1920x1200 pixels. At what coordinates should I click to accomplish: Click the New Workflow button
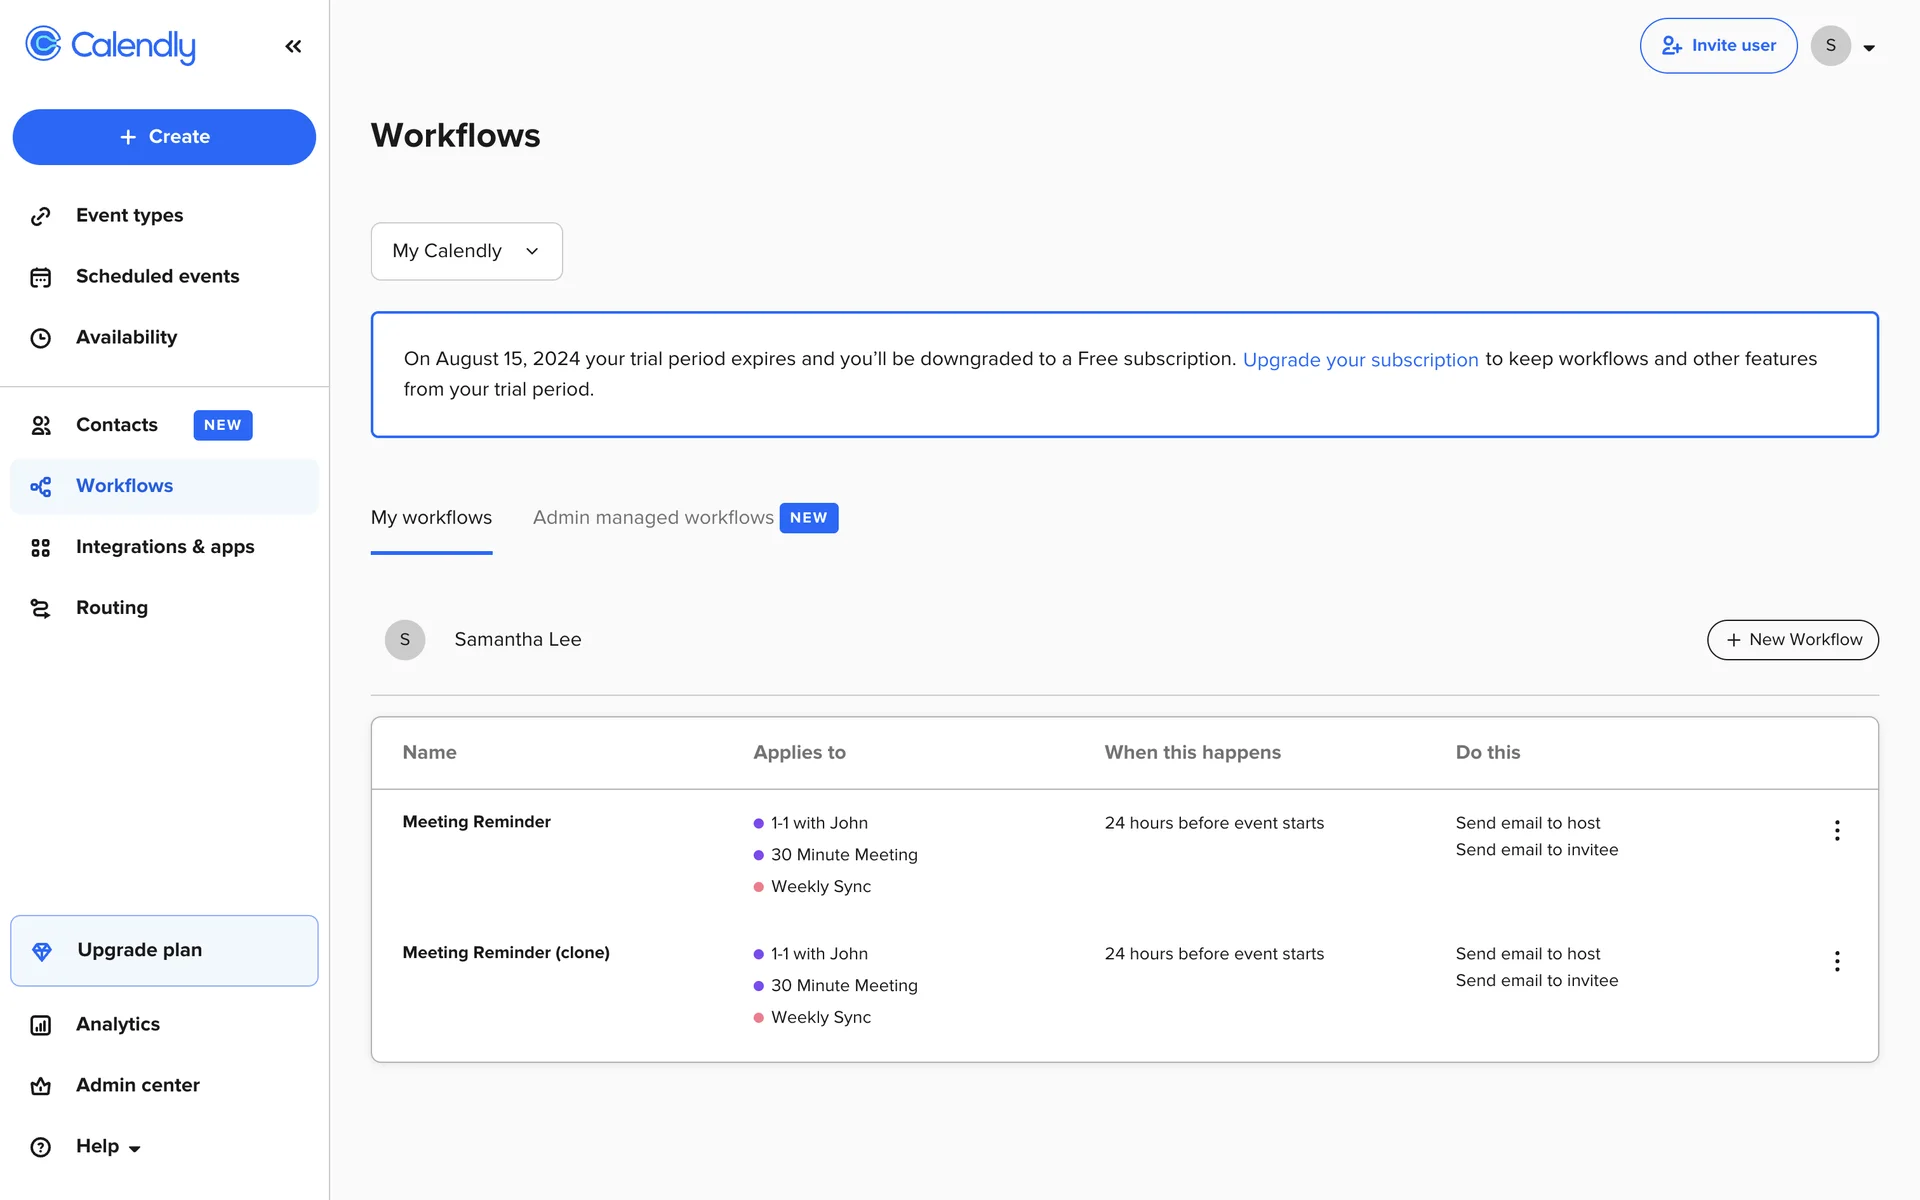pyautogui.click(x=1792, y=640)
